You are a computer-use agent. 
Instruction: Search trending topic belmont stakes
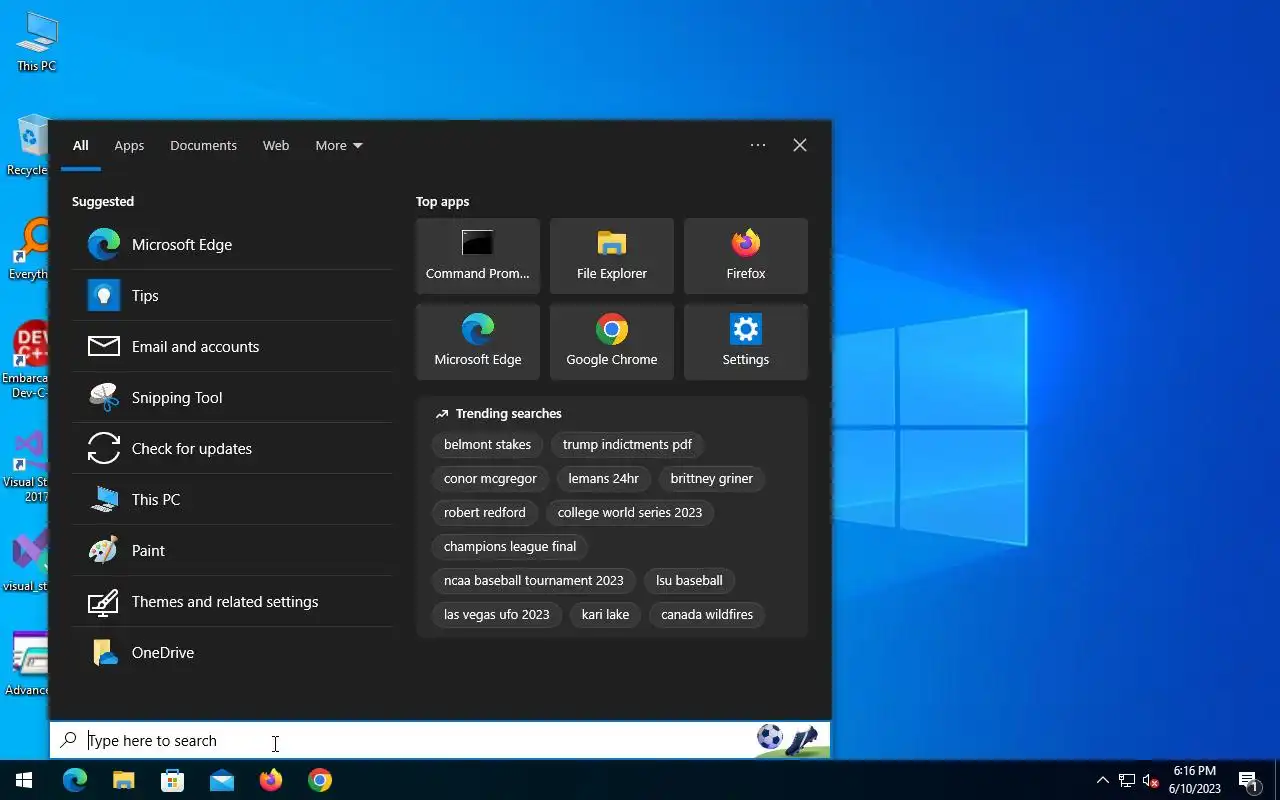(x=487, y=444)
